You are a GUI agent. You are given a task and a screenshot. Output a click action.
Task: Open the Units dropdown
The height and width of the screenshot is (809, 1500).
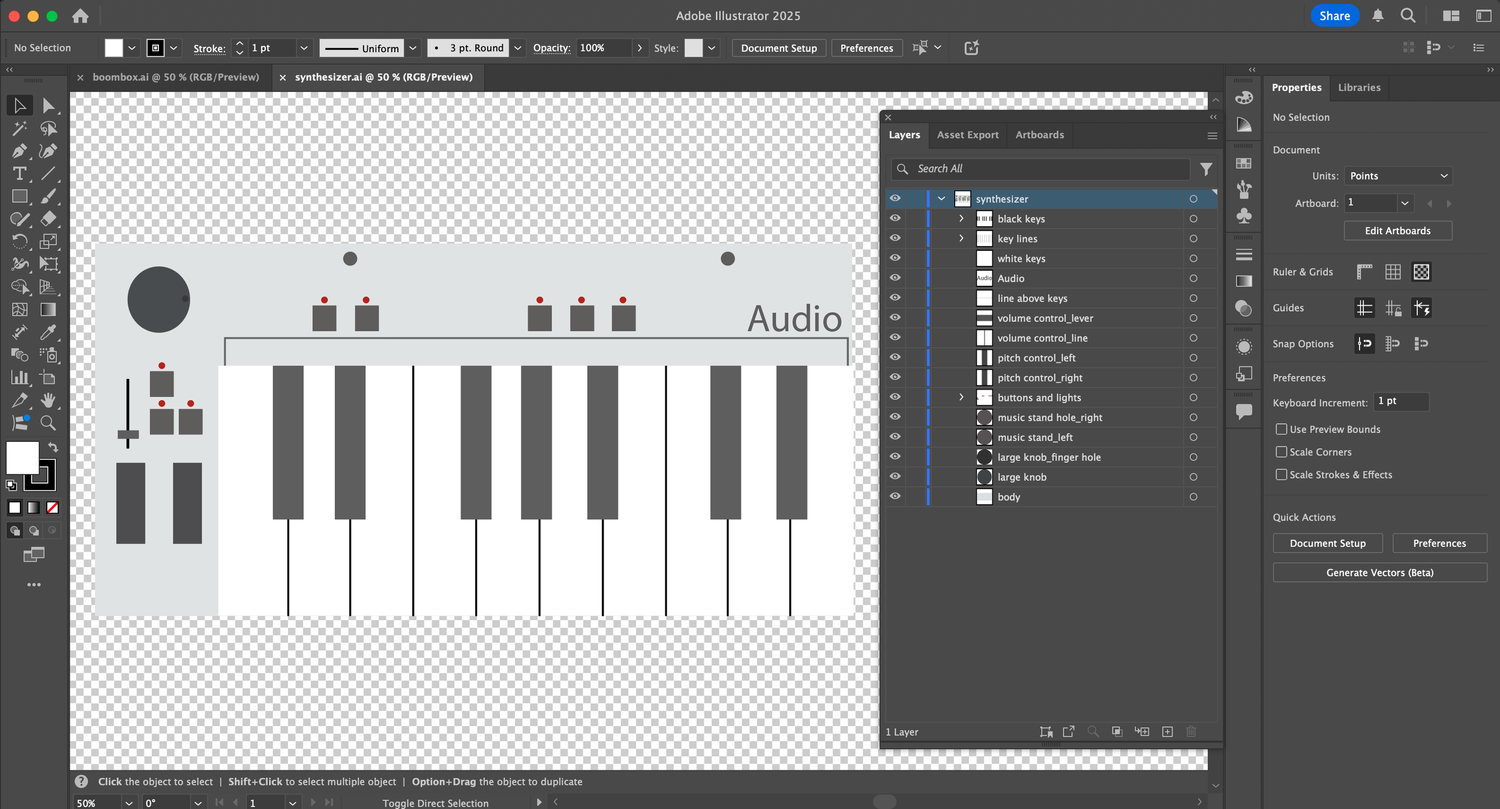click(1398, 176)
